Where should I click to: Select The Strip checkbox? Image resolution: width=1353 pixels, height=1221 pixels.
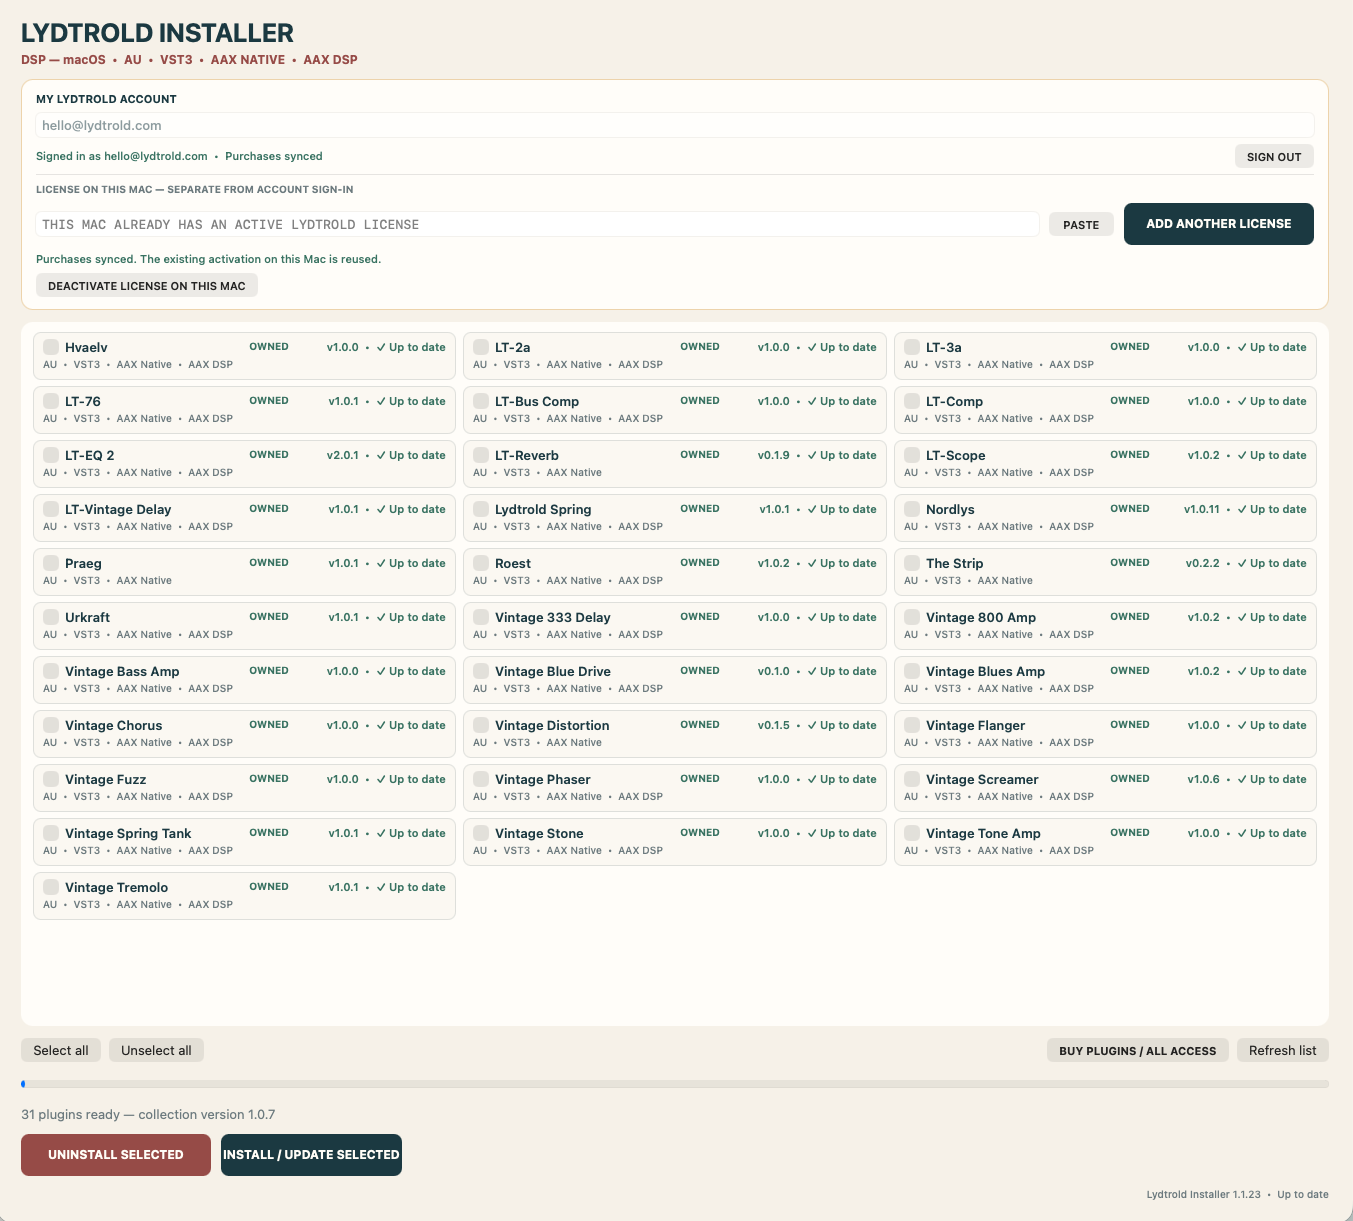pos(912,563)
